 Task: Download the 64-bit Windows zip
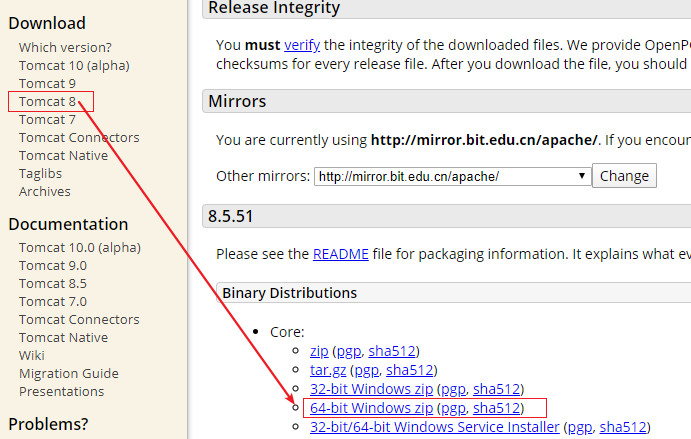point(372,408)
